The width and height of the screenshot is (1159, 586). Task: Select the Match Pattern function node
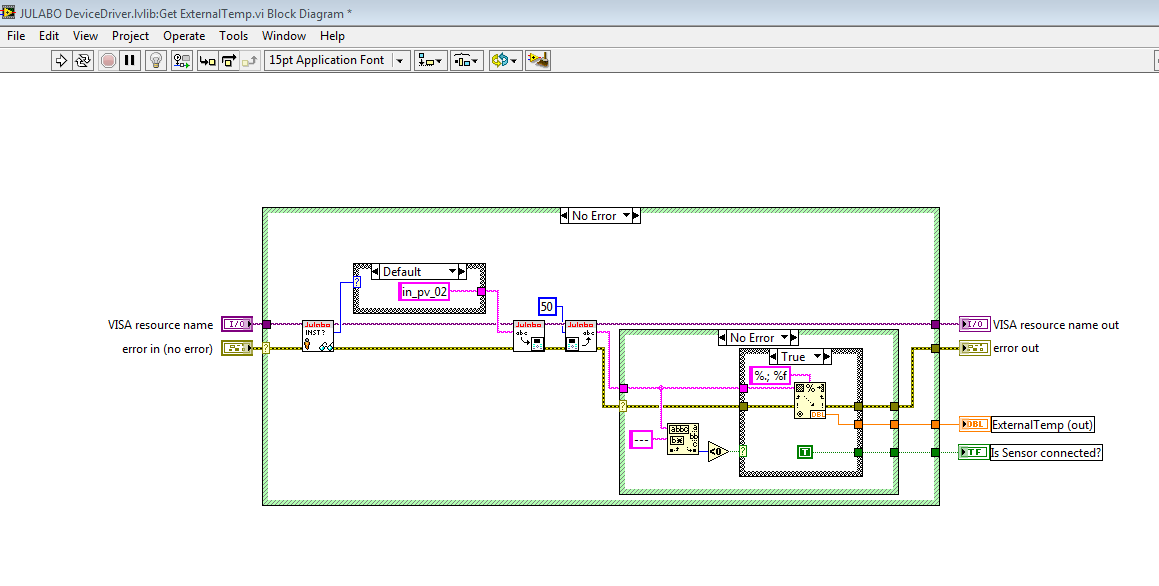(x=682, y=439)
